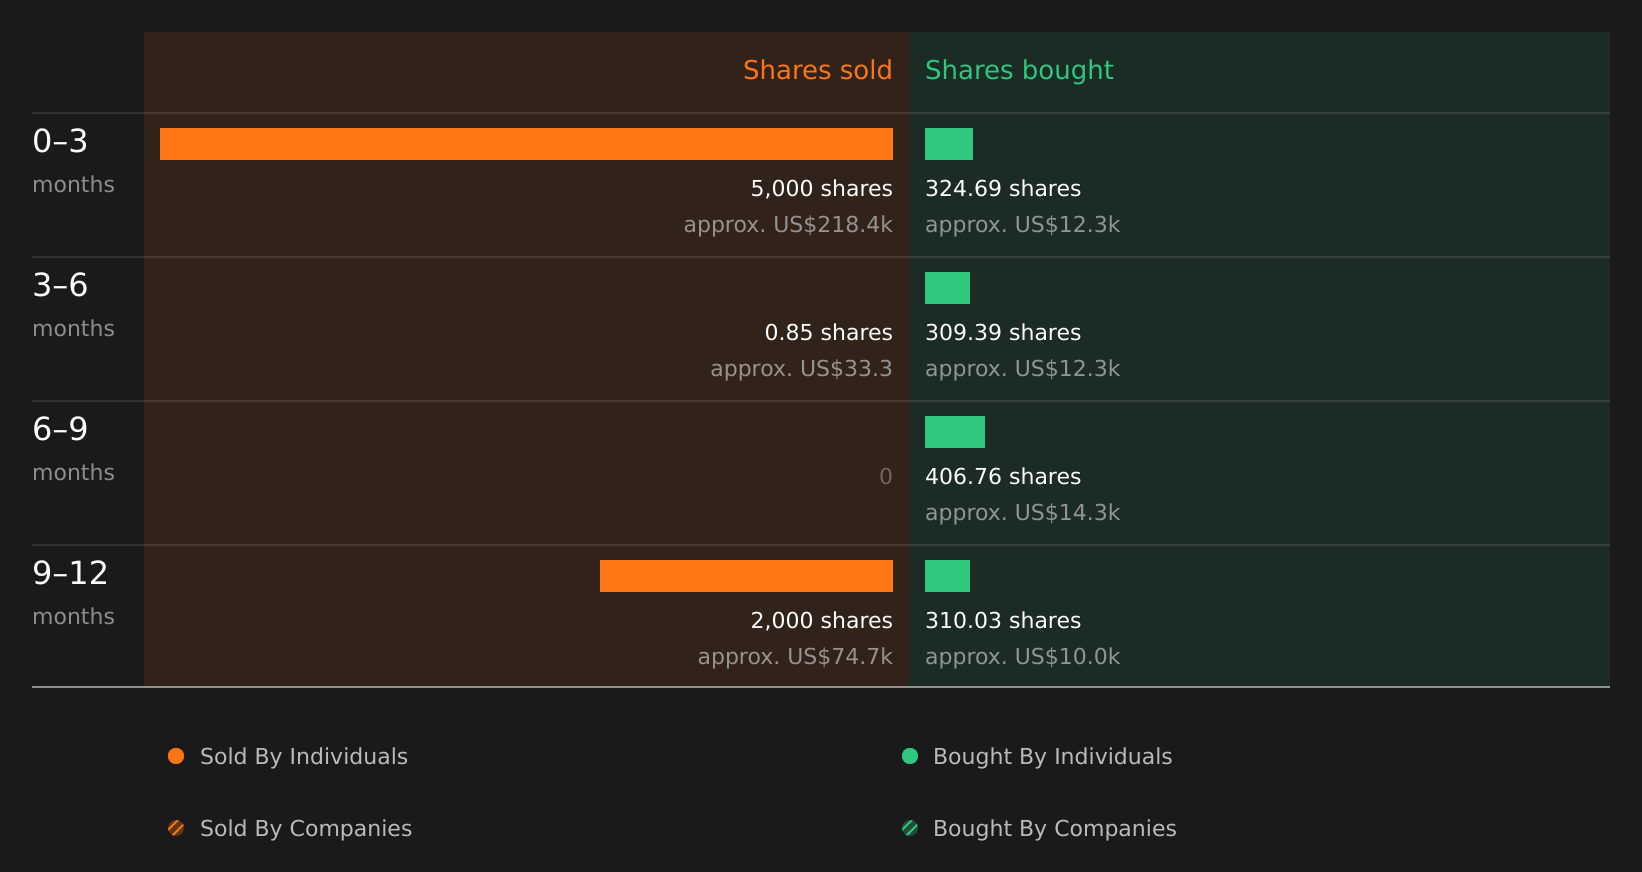Viewport: 1642px width, 872px height.
Task: Click the 3–6 months row label
Action: tap(73, 305)
